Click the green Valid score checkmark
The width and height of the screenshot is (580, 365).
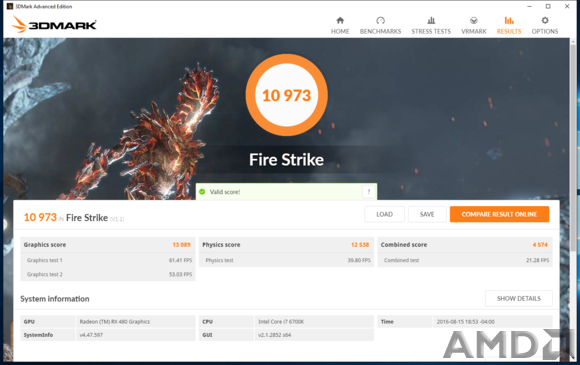[202, 192]
